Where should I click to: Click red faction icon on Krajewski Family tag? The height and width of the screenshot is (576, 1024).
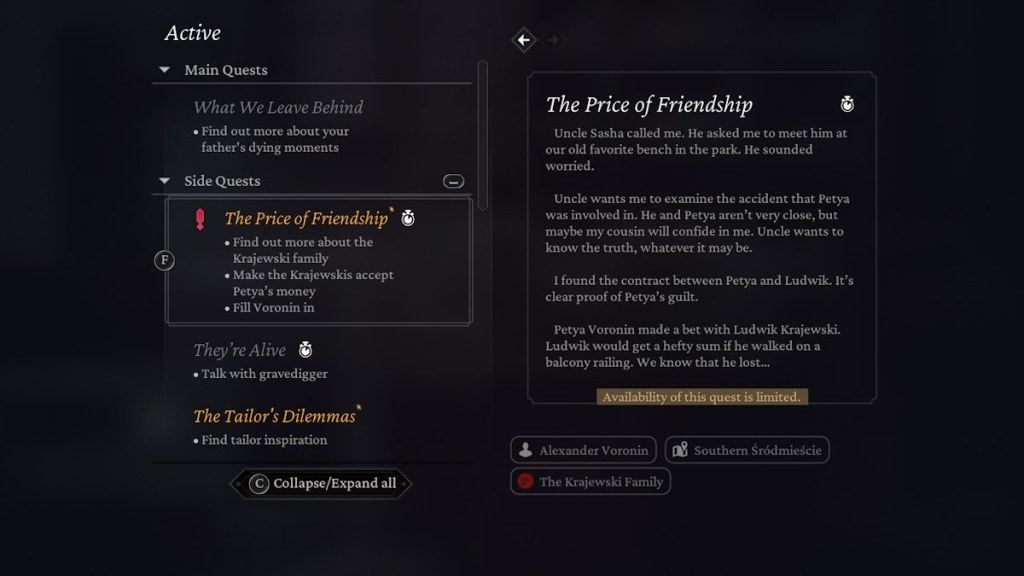[525, 481]
